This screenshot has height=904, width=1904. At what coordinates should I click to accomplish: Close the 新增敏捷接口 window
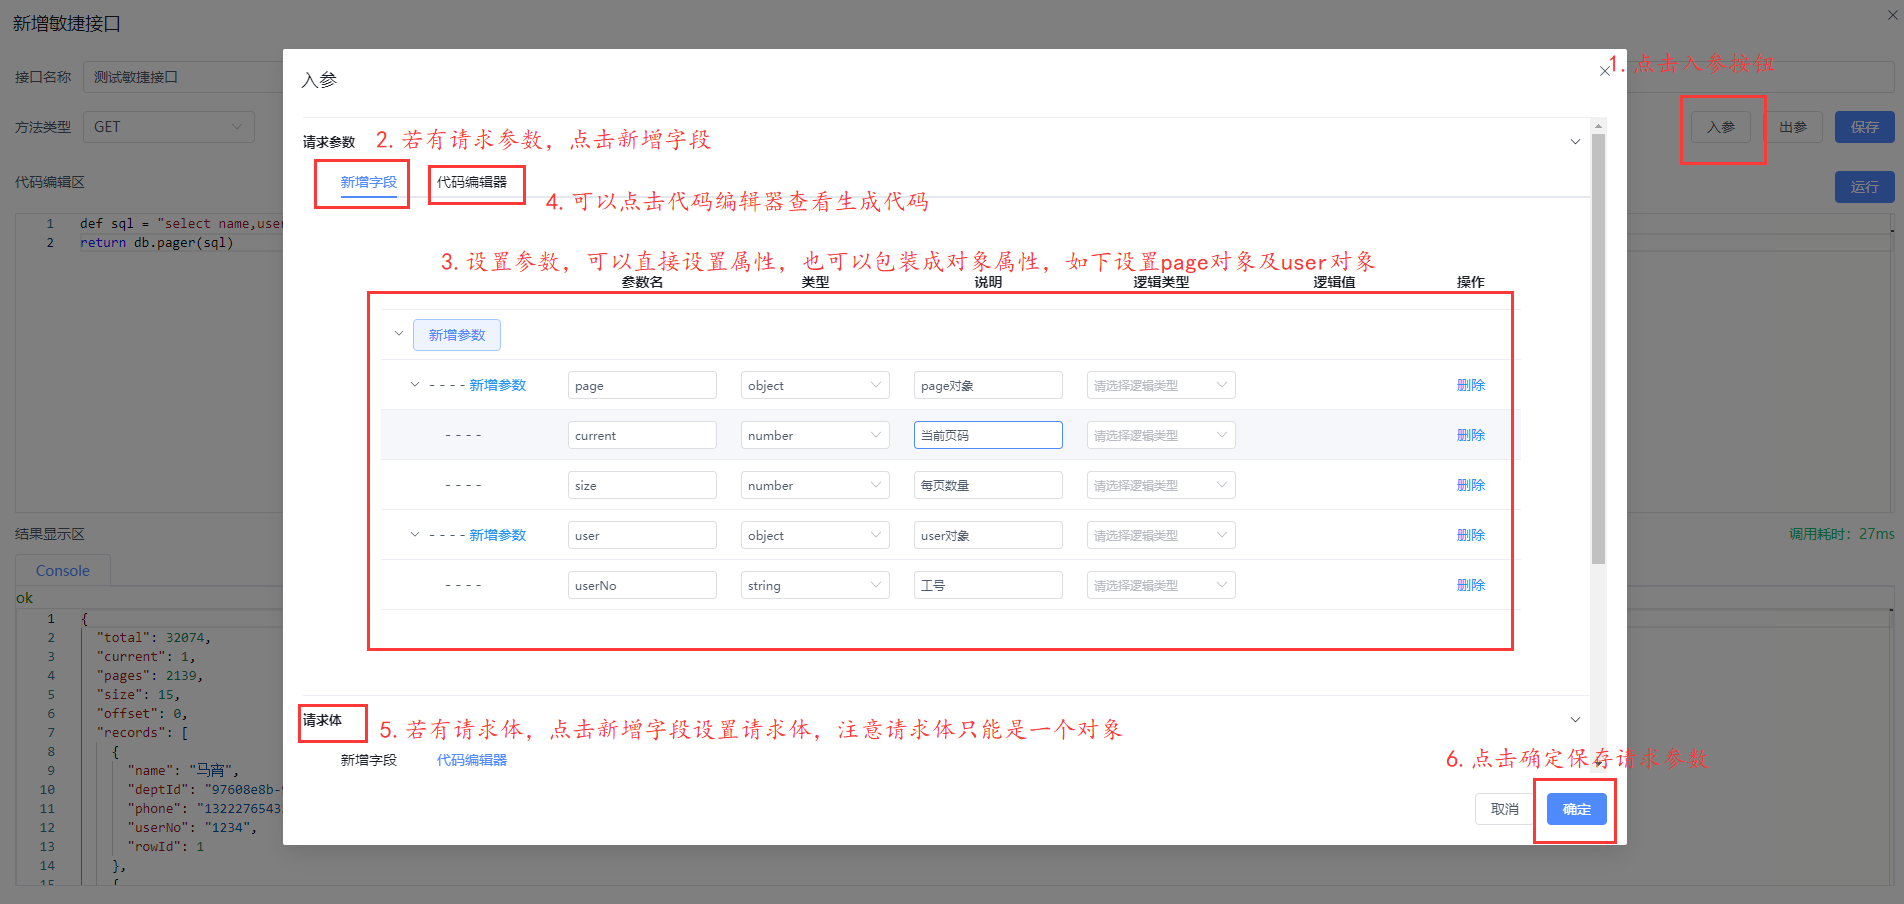pyautogui.click(x=1891, y=15)
